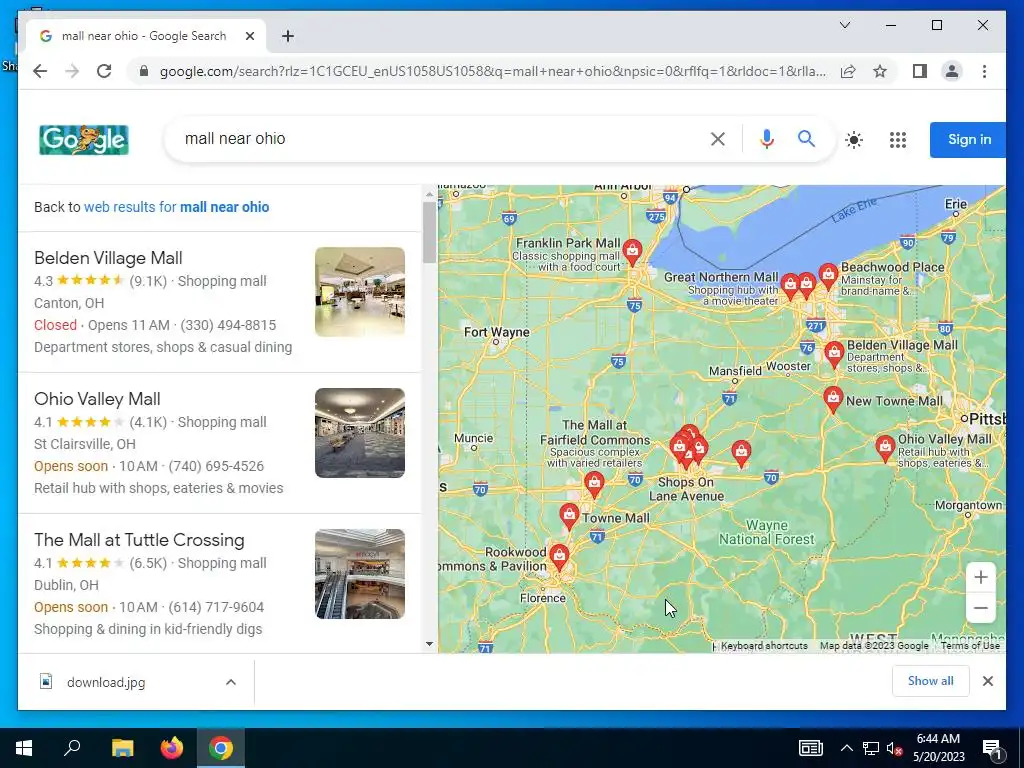Open The Mall at Tuttle Crossing listing
This screenshot has height=768, width=1024.
[x=139, y=540]
